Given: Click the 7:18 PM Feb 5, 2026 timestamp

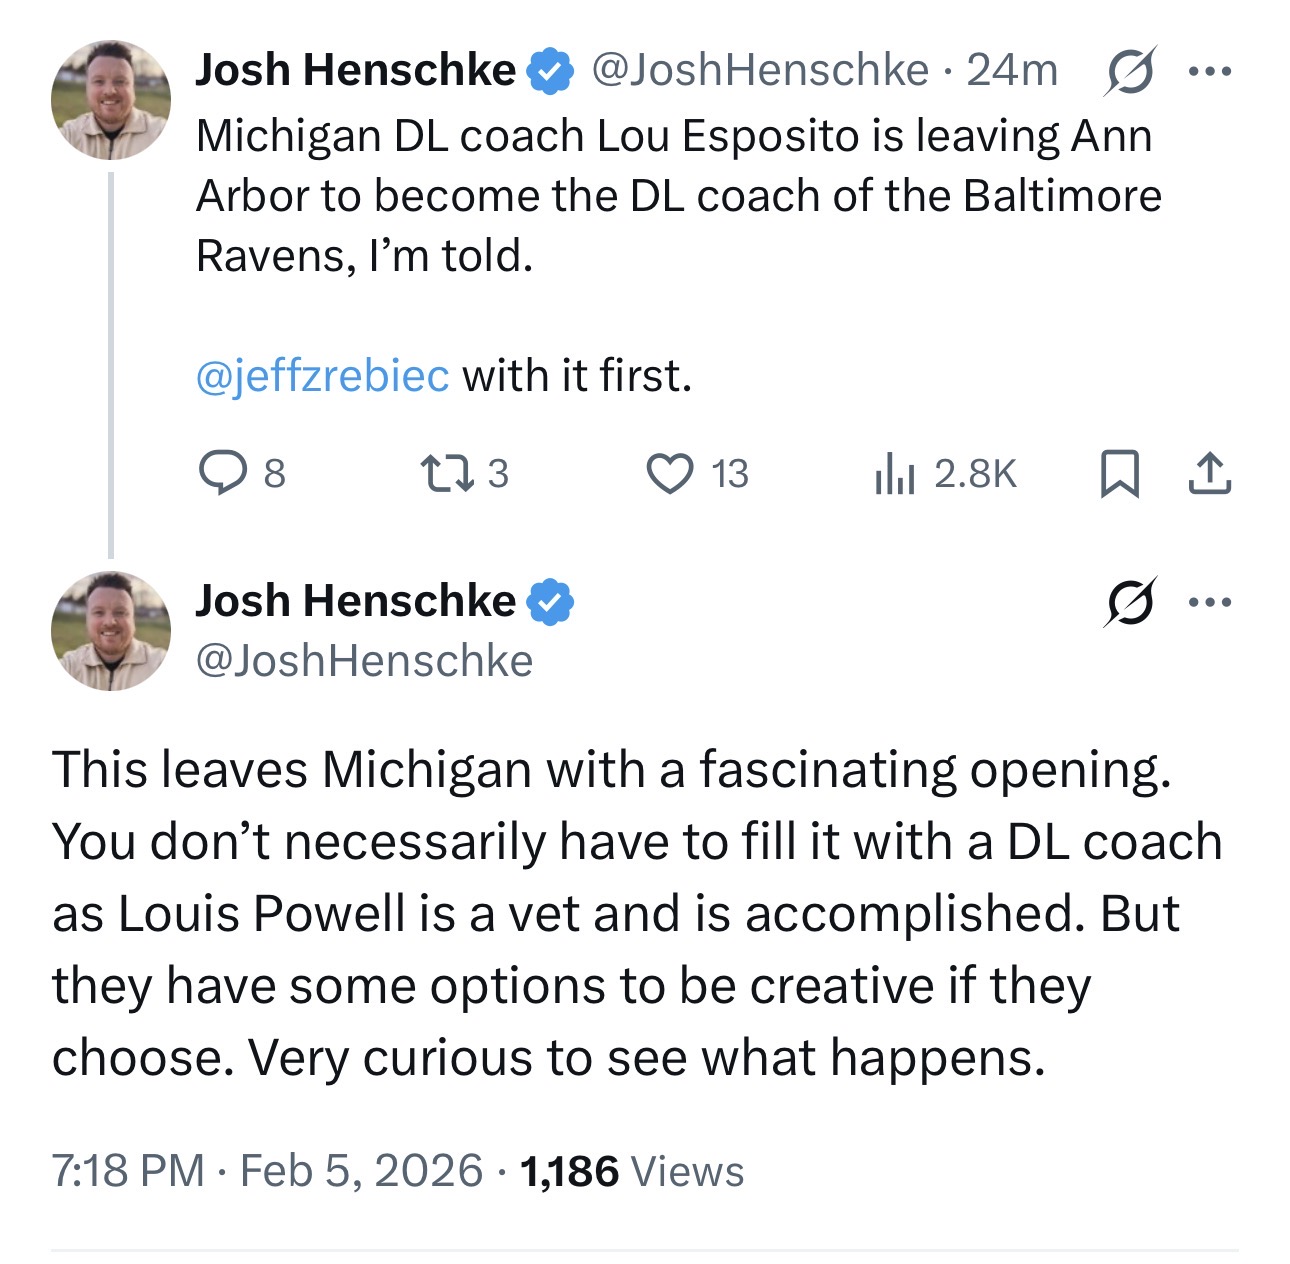Looking at the screenshot, I should click(267, 1170).
